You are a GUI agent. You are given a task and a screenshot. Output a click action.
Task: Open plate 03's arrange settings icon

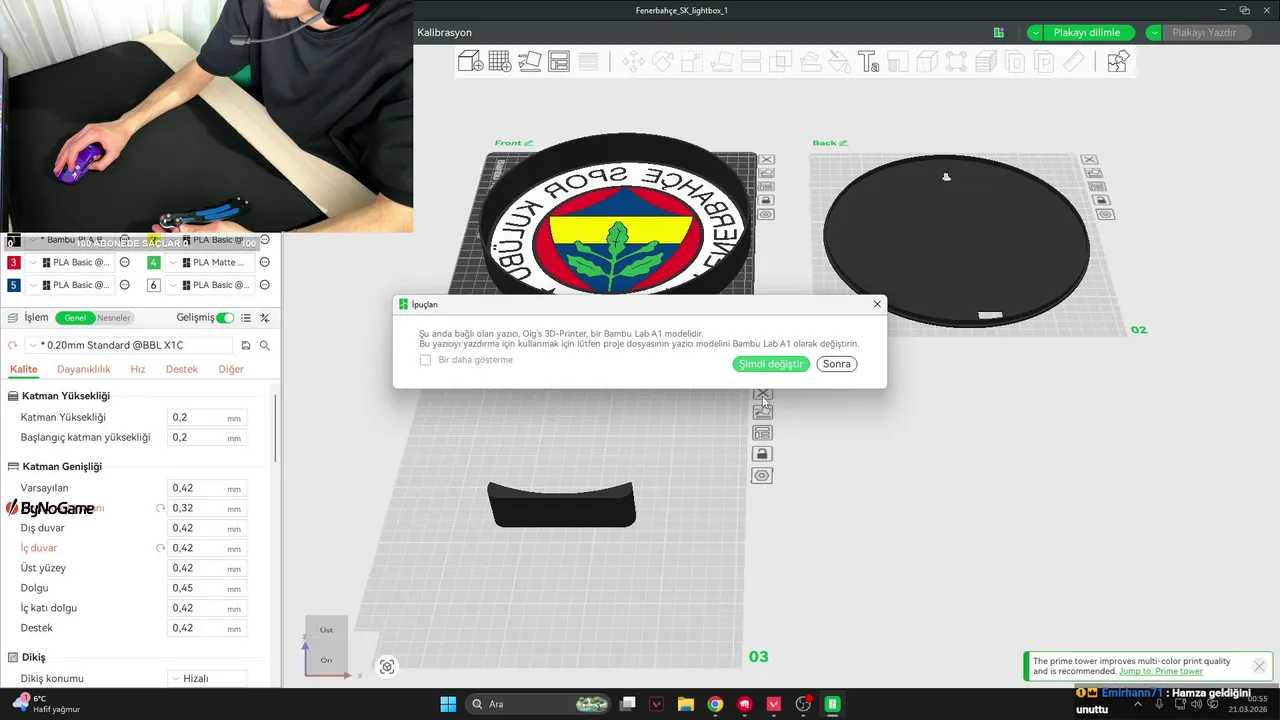coord(762,433)
